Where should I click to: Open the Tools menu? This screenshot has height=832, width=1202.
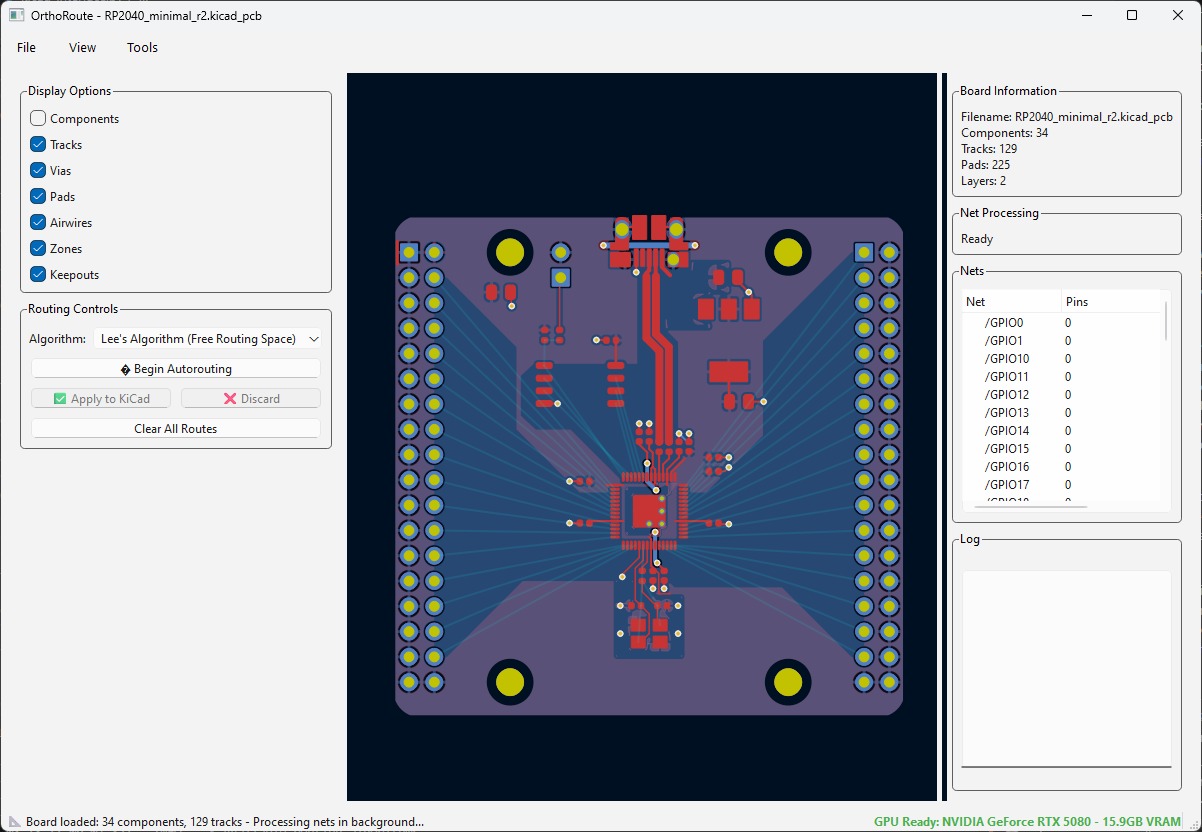click(x=142, y=47)
